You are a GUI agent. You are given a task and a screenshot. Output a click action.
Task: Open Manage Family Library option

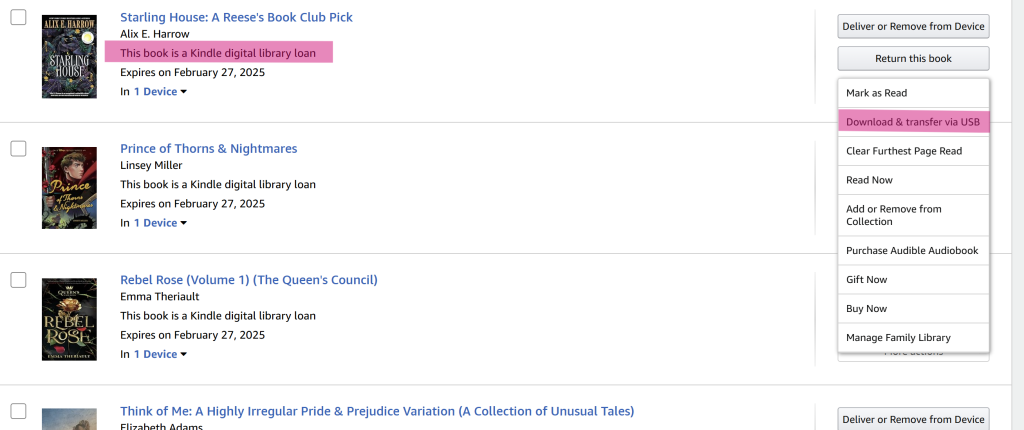(898, 338)
